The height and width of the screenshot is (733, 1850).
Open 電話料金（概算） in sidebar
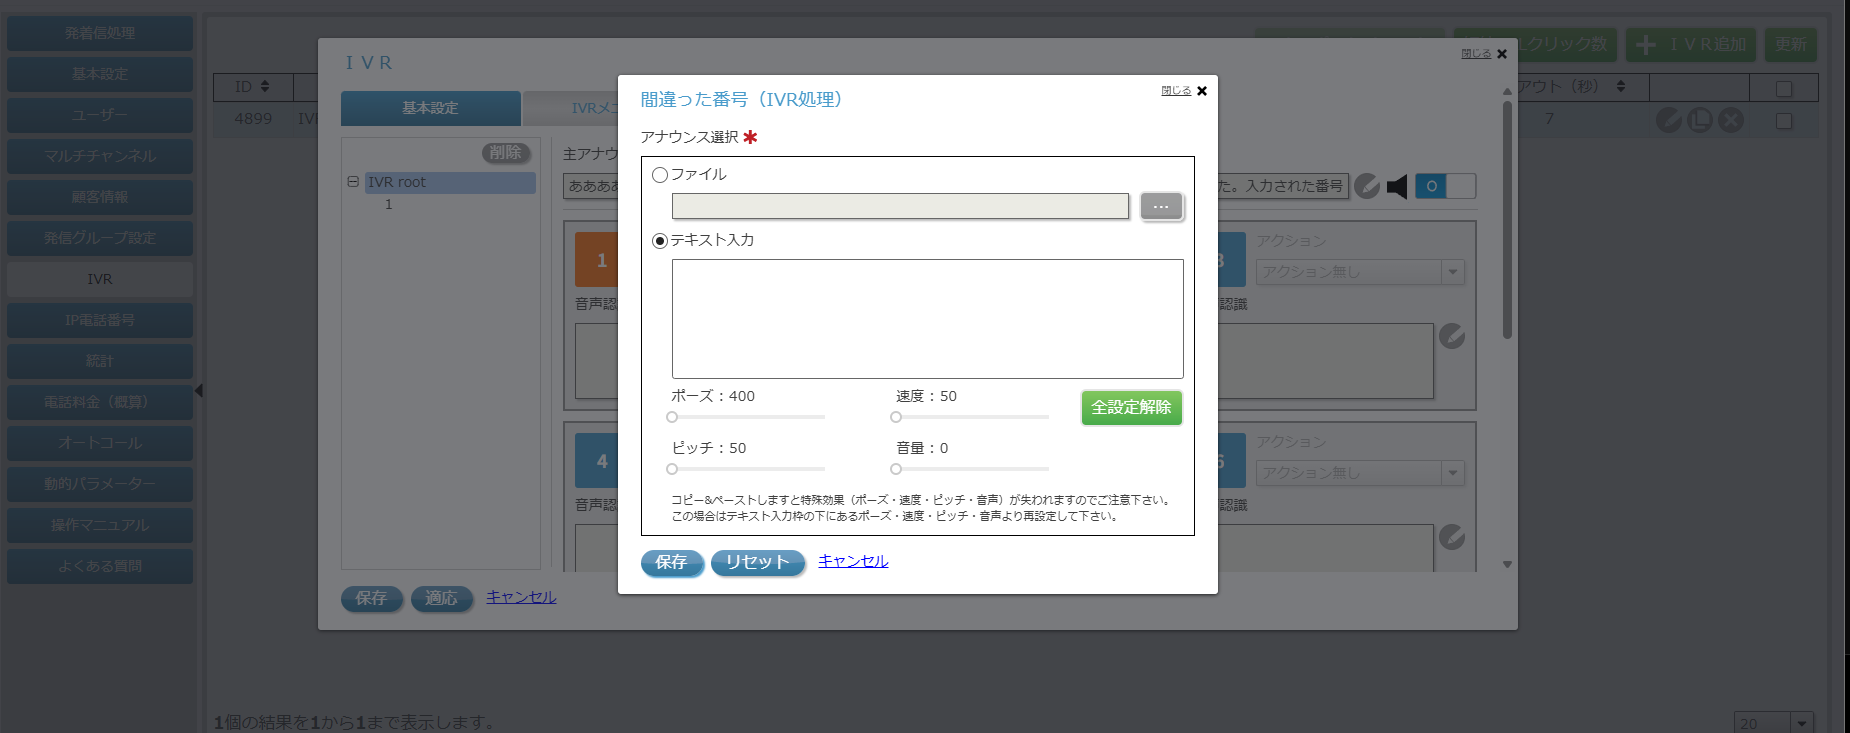[x=100, y=402]
